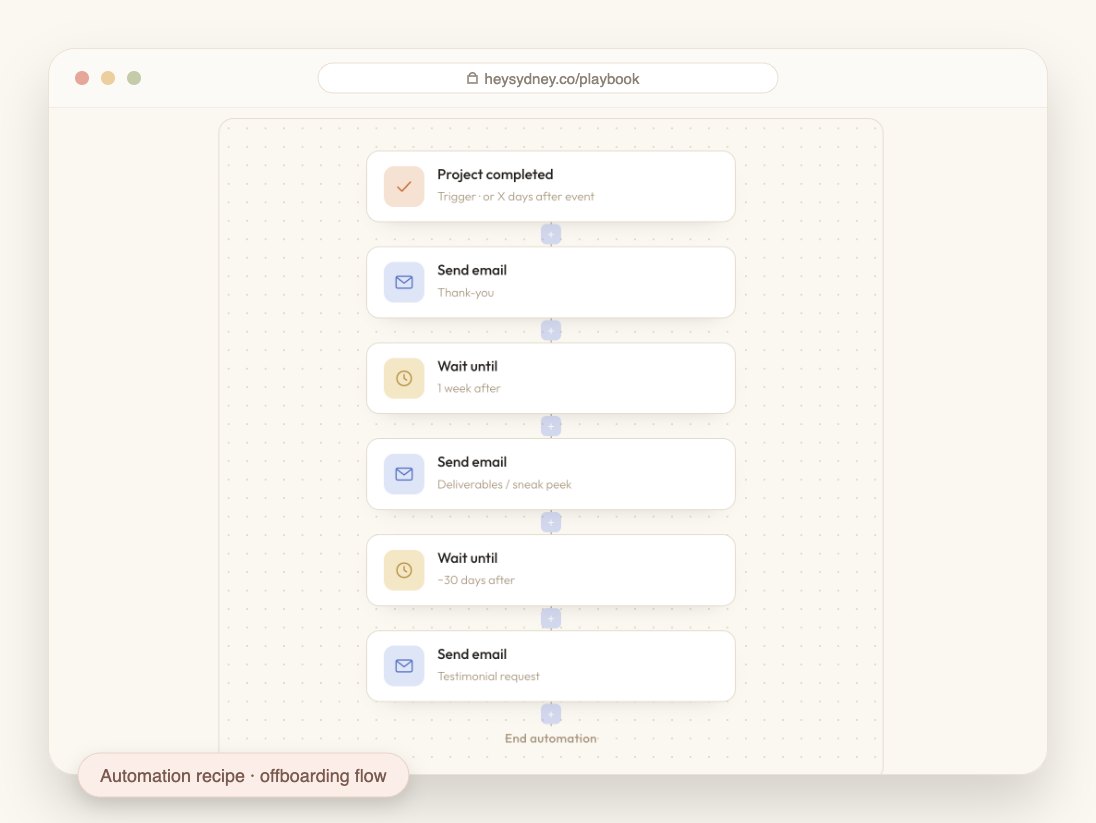
Task: Maximize the window with green button
Action: pos(134,78)
